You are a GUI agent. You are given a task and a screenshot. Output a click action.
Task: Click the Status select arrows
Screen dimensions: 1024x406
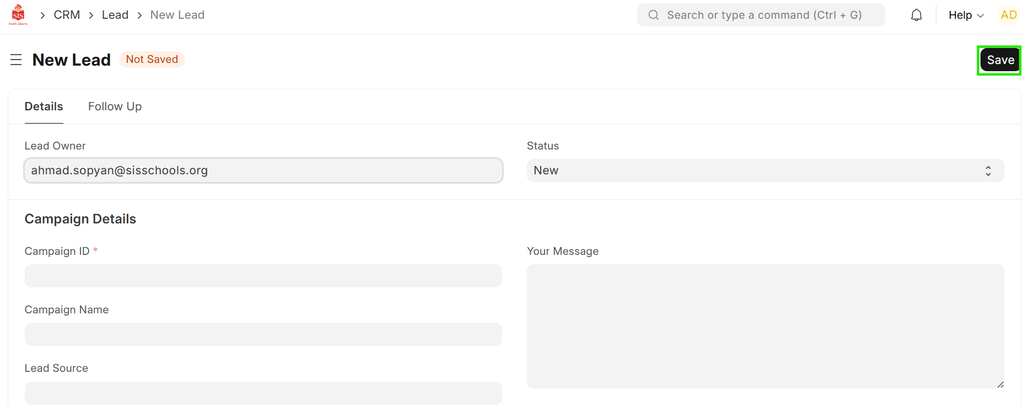[x=988, y=171]
